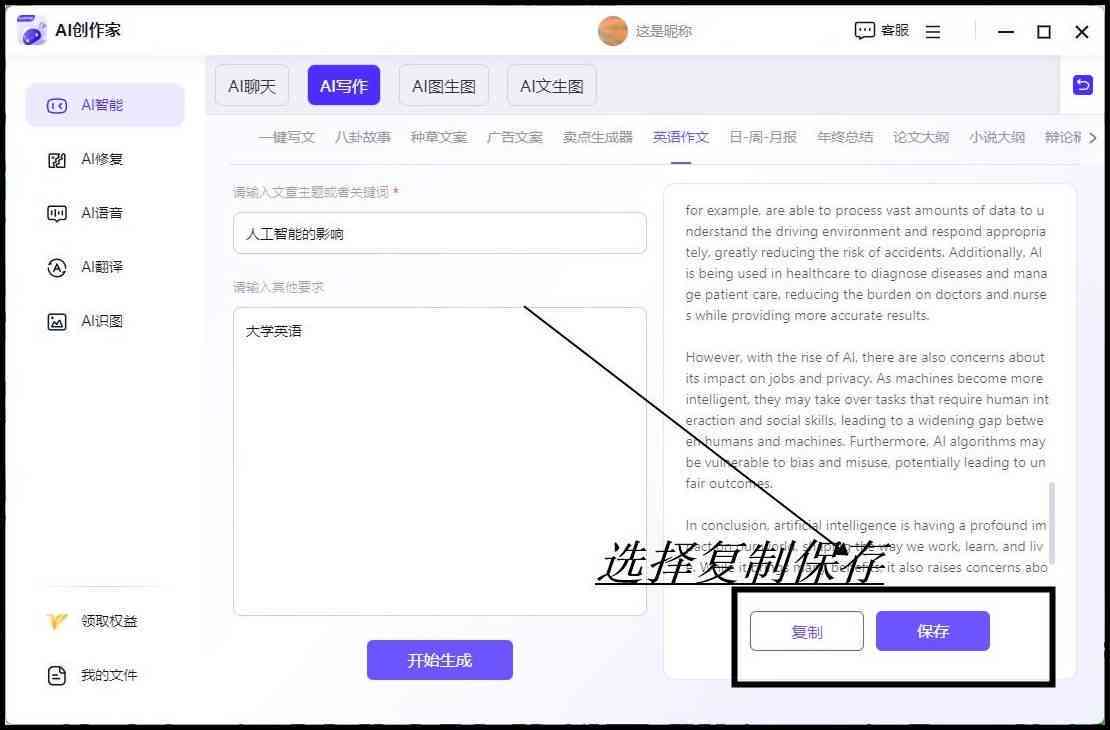Select 卖点生成器 writing category

(597, 137)
